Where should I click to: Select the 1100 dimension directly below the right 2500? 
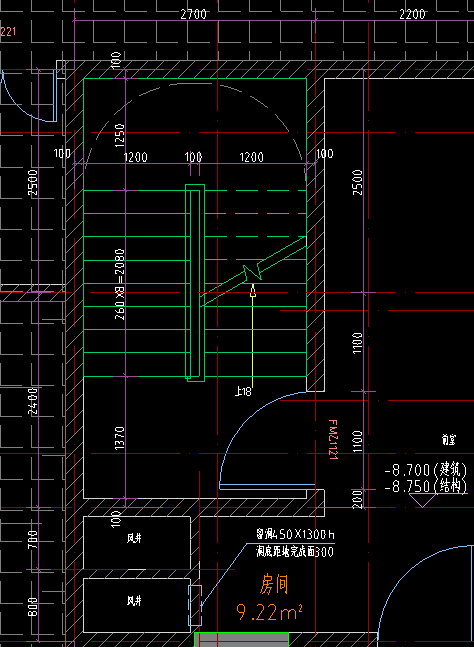click(358, 342)
